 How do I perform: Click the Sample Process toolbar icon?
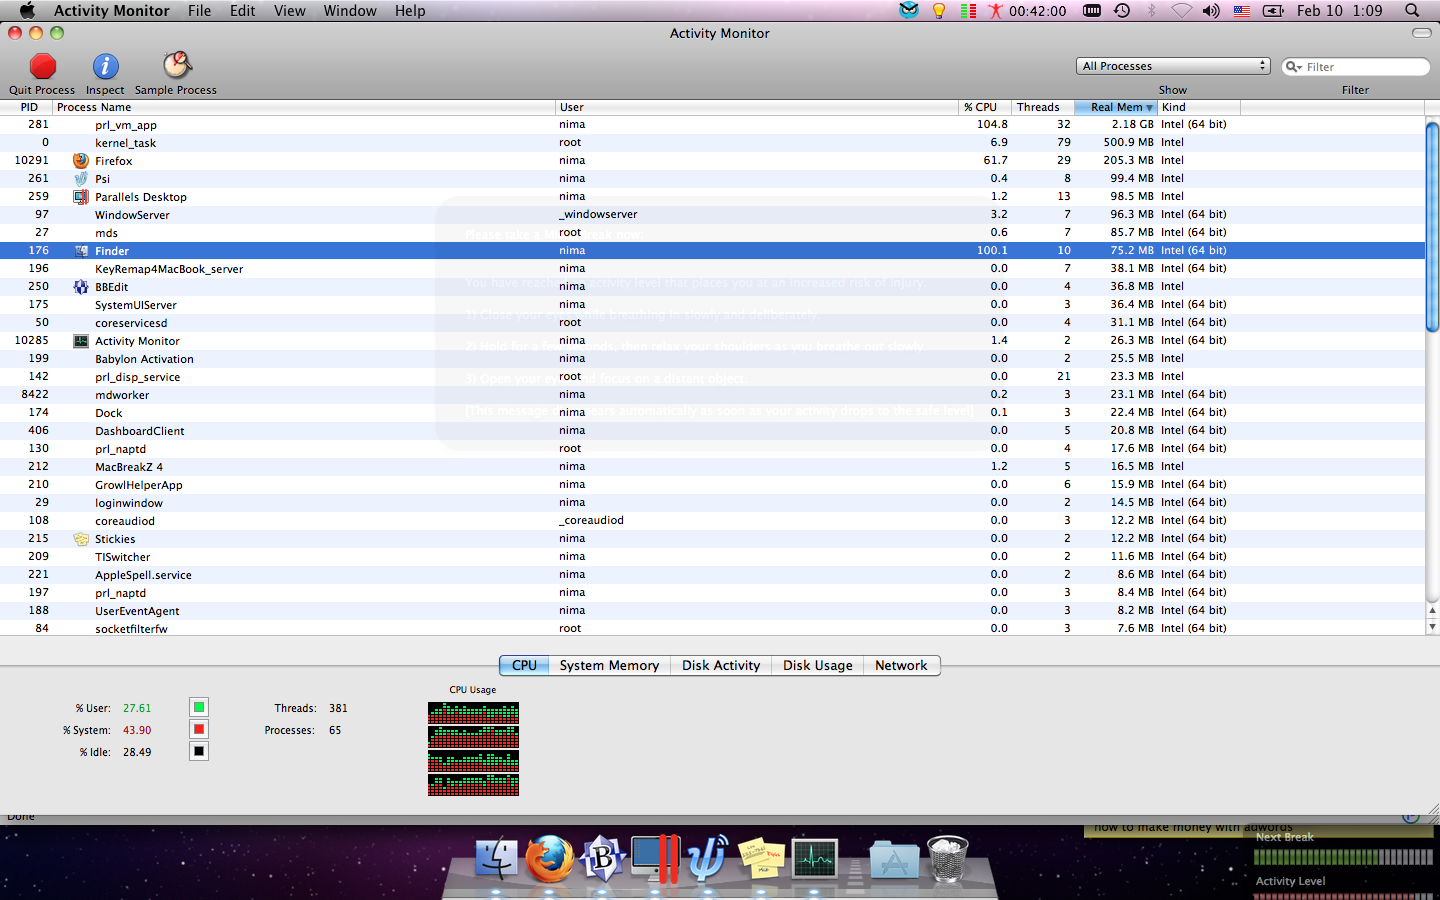tap(176, 66)
